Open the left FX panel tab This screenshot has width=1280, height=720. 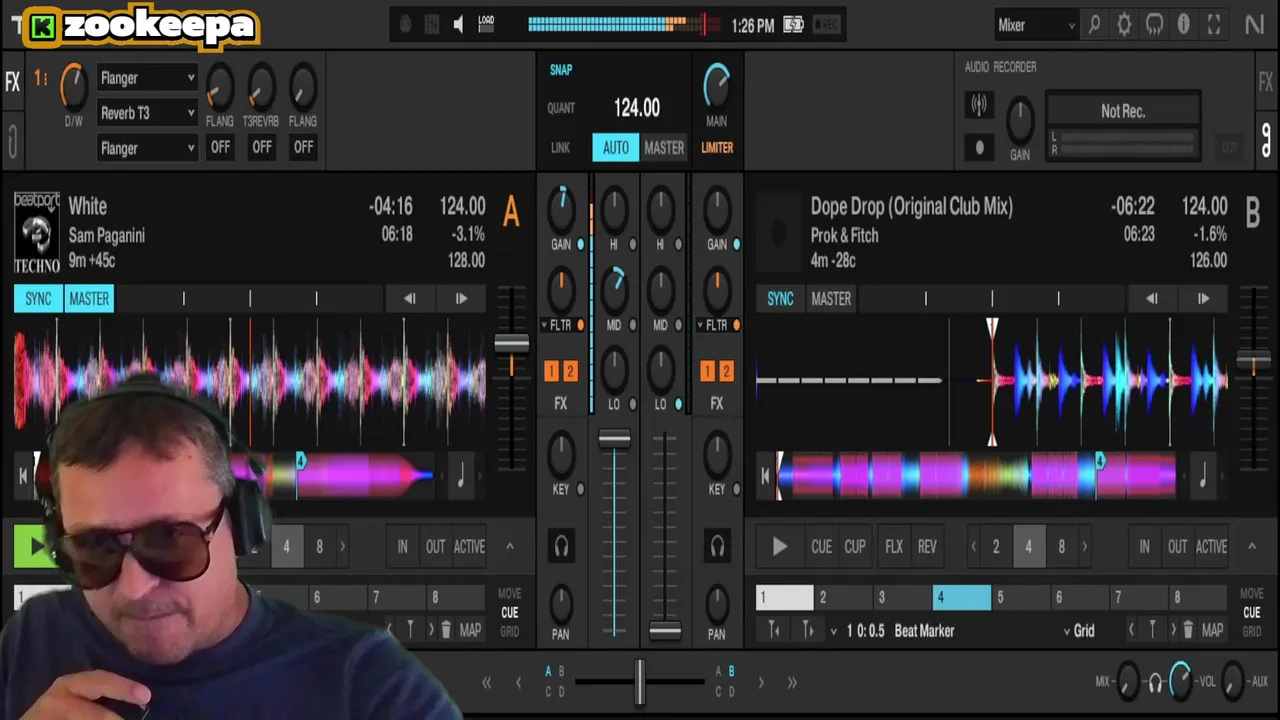12,82
